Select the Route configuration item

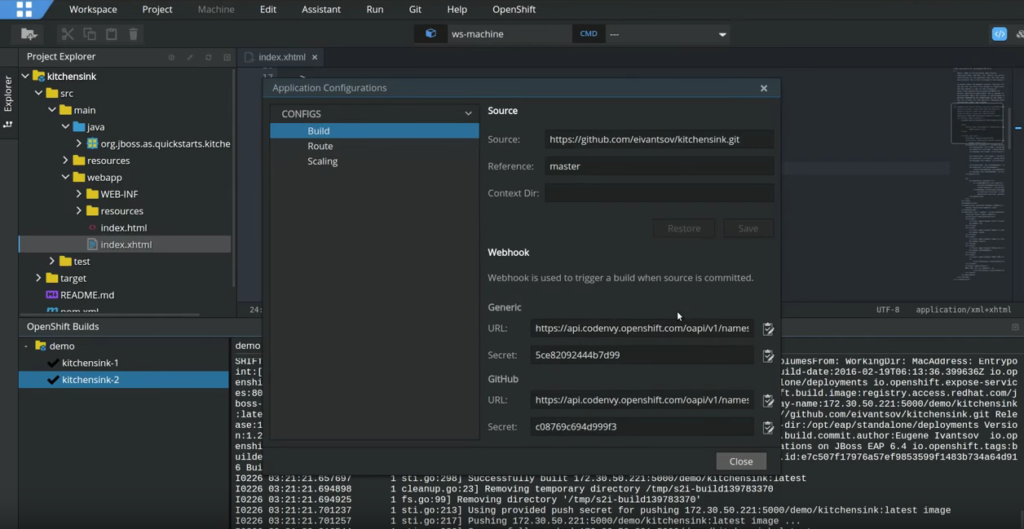320,146
